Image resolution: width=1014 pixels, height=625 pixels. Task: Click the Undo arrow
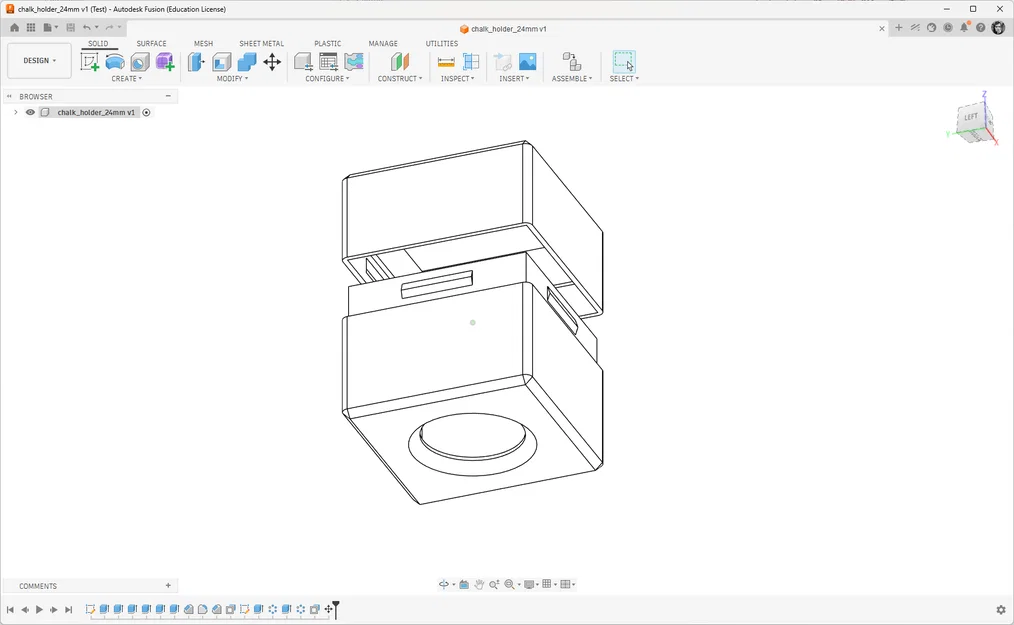click(x=87, y=27)
